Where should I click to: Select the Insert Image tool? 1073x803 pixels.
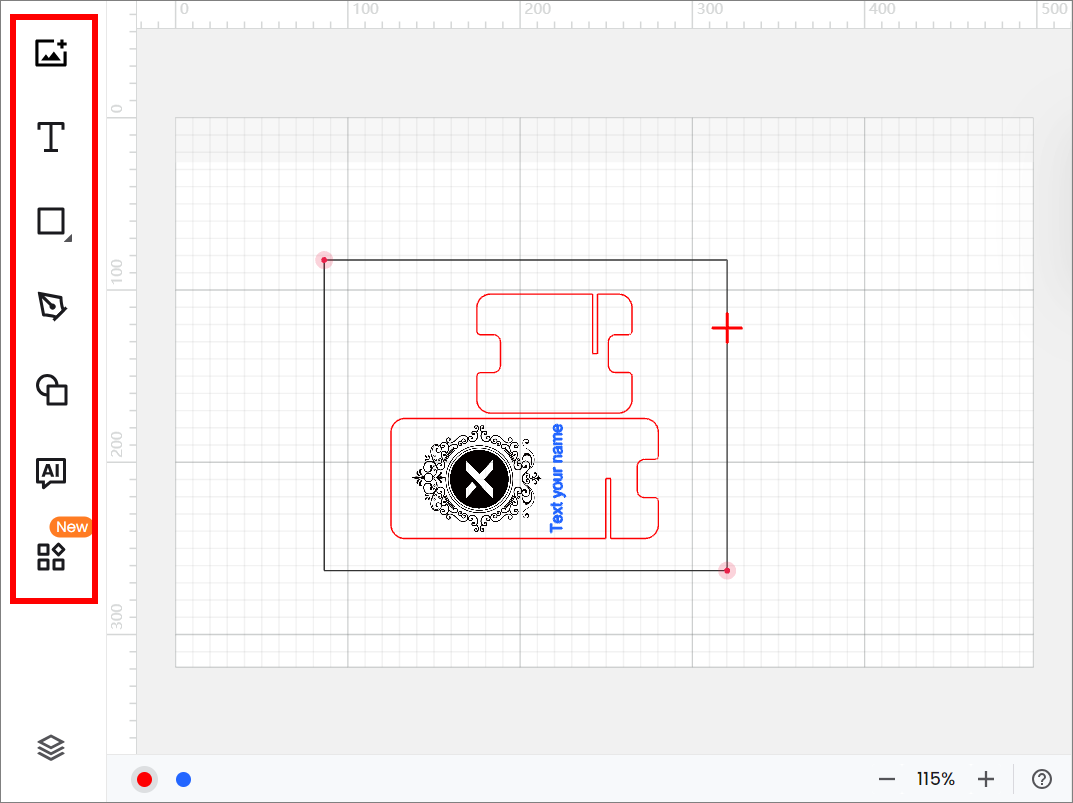pyautogui.click(x=51, y=53)
